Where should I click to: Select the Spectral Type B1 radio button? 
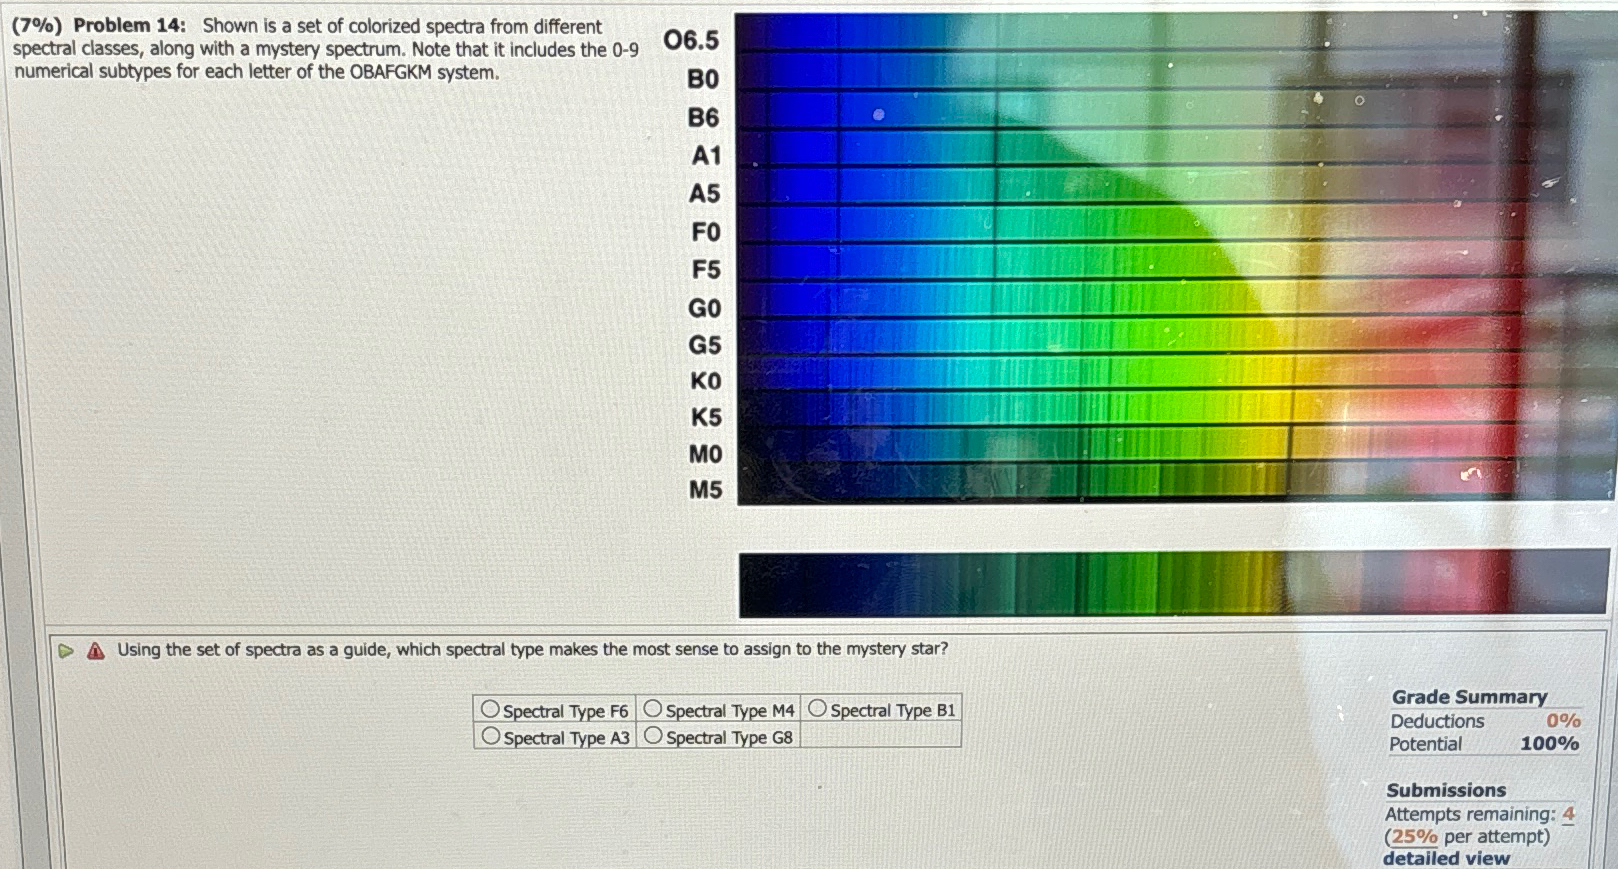coord(817,708)
